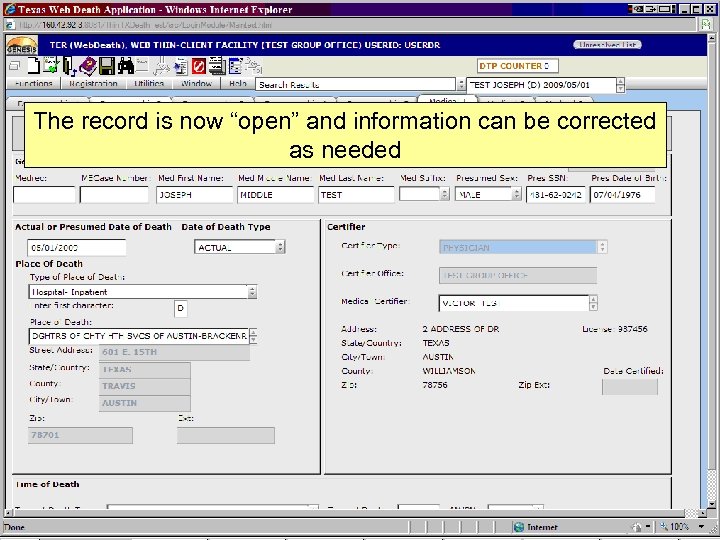Click the Med First Name field JOSEPH

[x=195, y=195]
